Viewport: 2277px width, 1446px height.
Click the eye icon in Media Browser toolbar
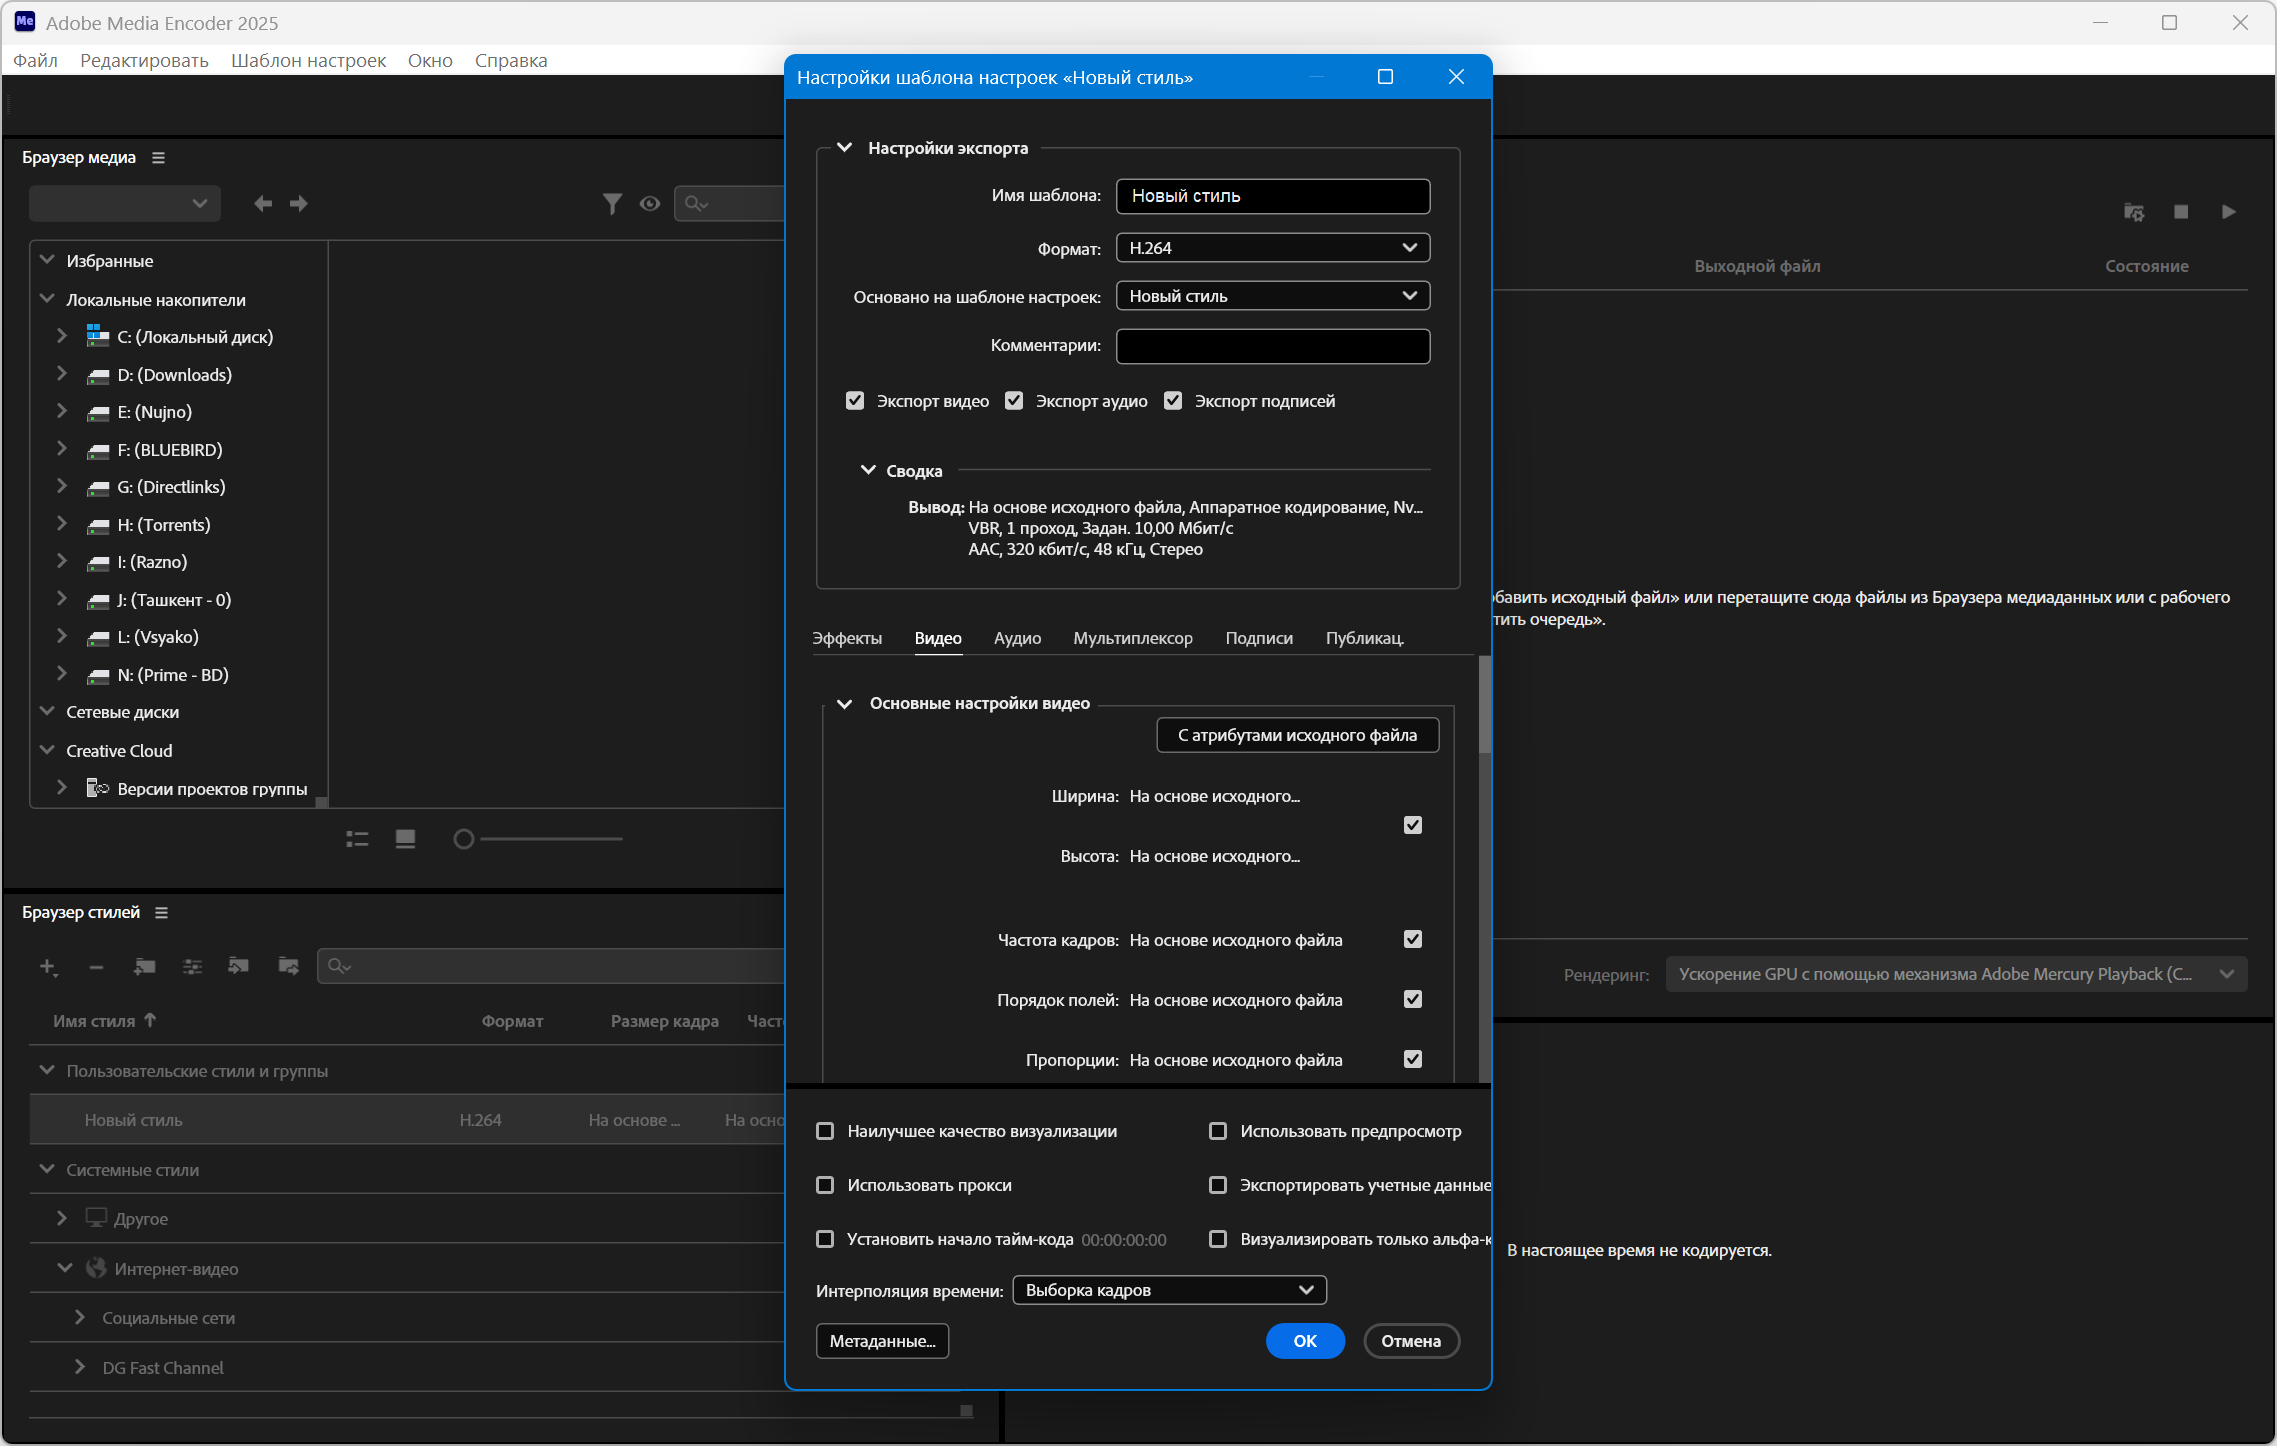[650, 204]
